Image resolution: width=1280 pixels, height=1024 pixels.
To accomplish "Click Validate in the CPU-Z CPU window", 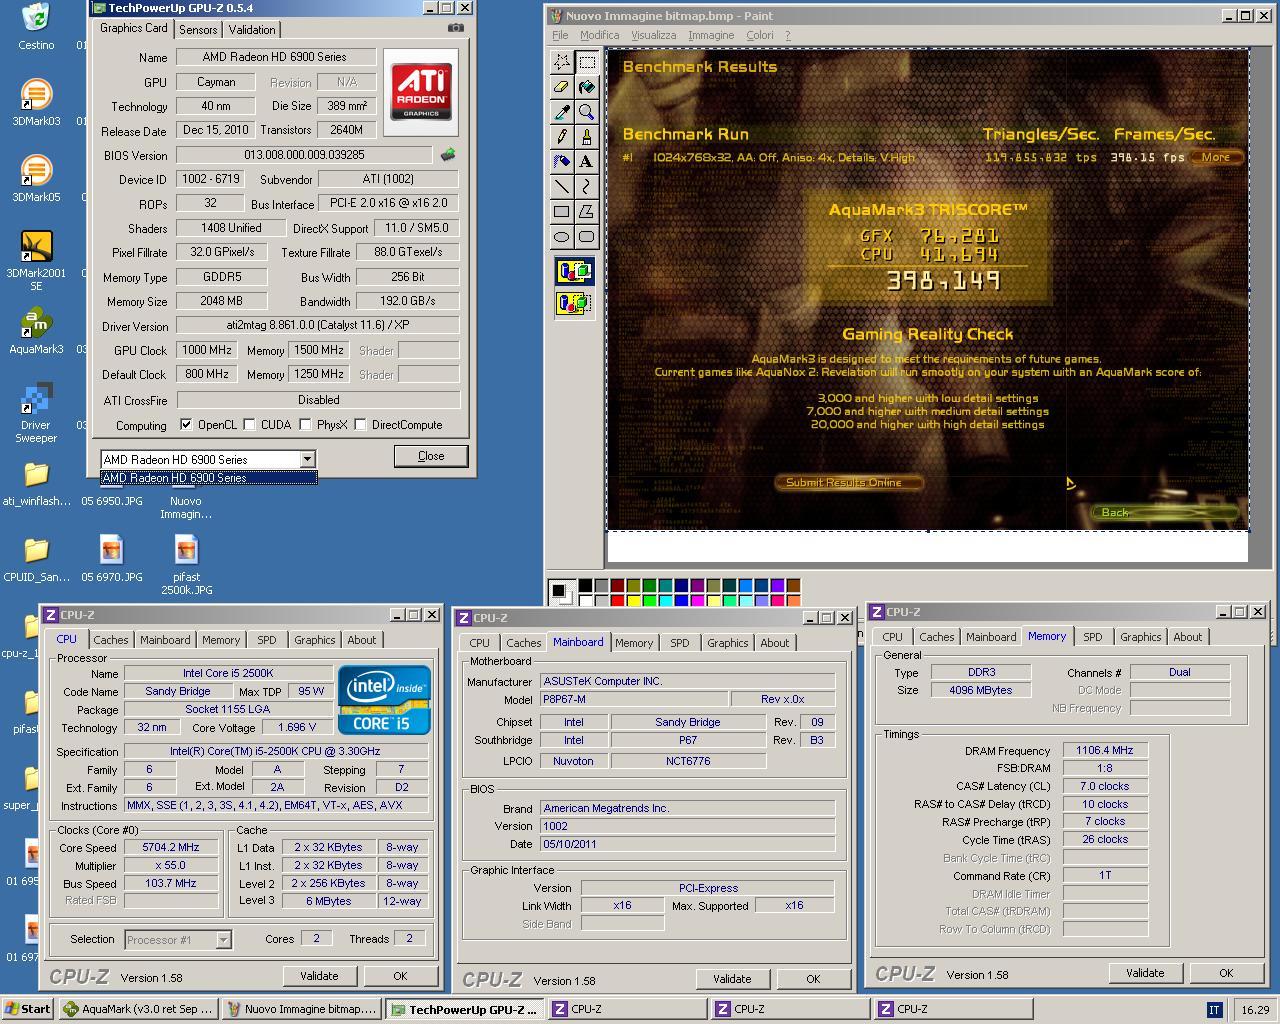I will tap(319, 976).
